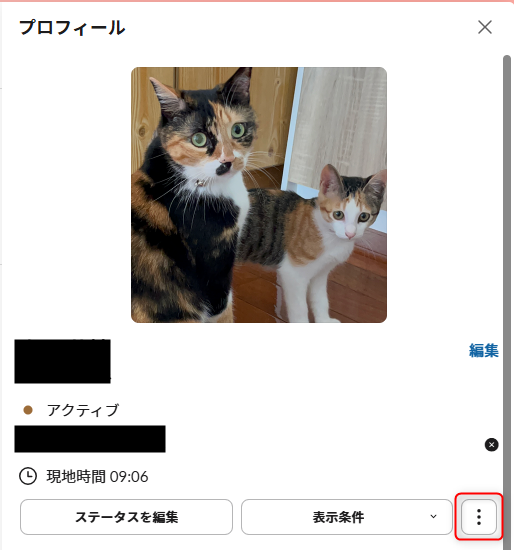The width and height of the screenshot is (514, 550).
Task: Open the ステータスを編集 button
Action: click(x=126, y=517)
